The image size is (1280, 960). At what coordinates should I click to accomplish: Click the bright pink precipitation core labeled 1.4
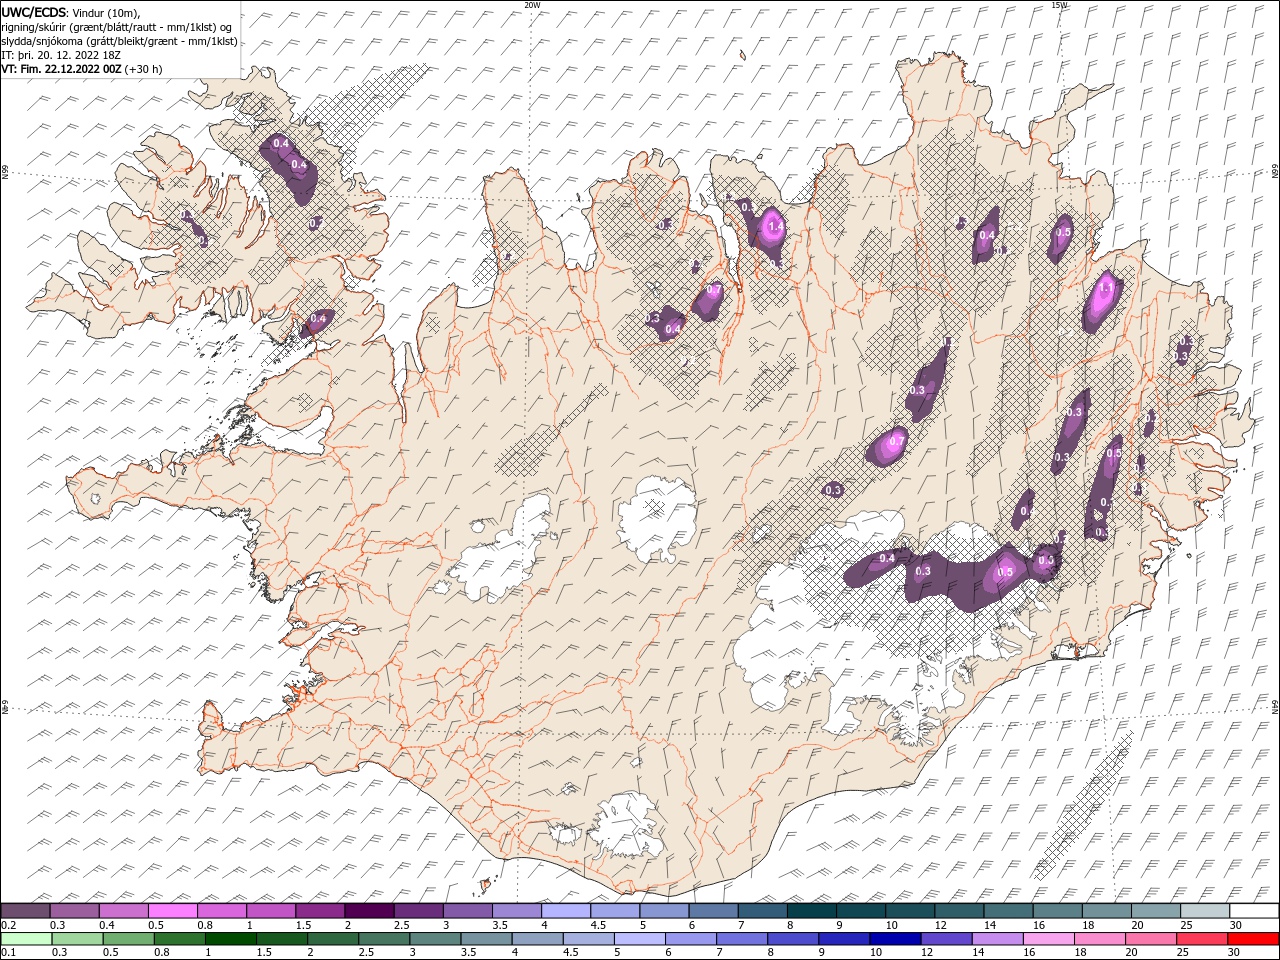[x=771, y=227]
